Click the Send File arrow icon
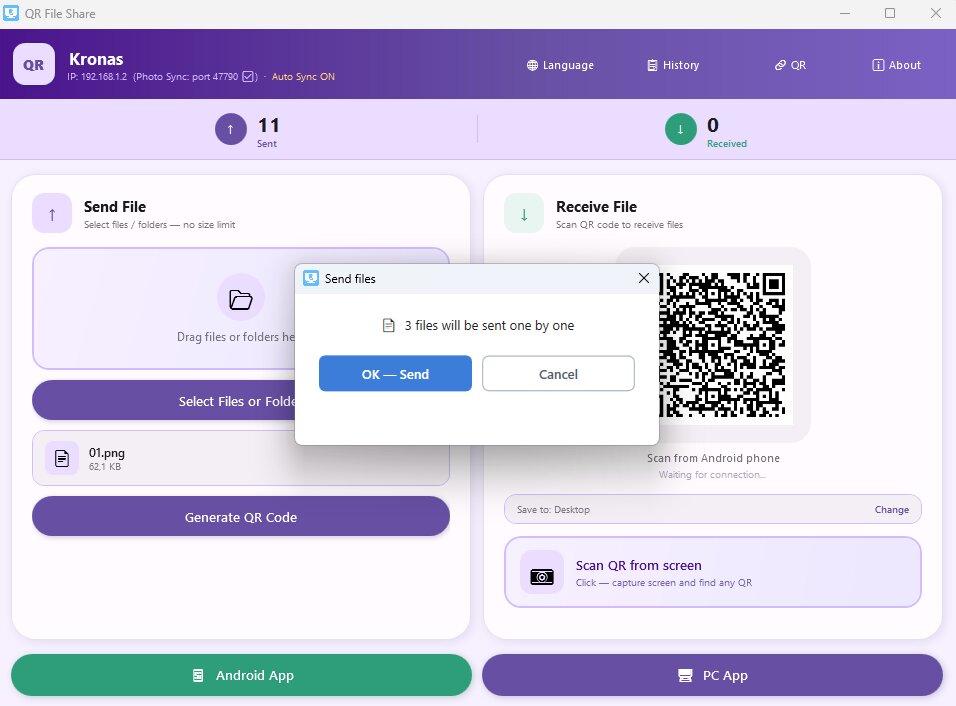The height and width of the screenshot is (706, 956). pyautogui.click(x=52, y=213)
